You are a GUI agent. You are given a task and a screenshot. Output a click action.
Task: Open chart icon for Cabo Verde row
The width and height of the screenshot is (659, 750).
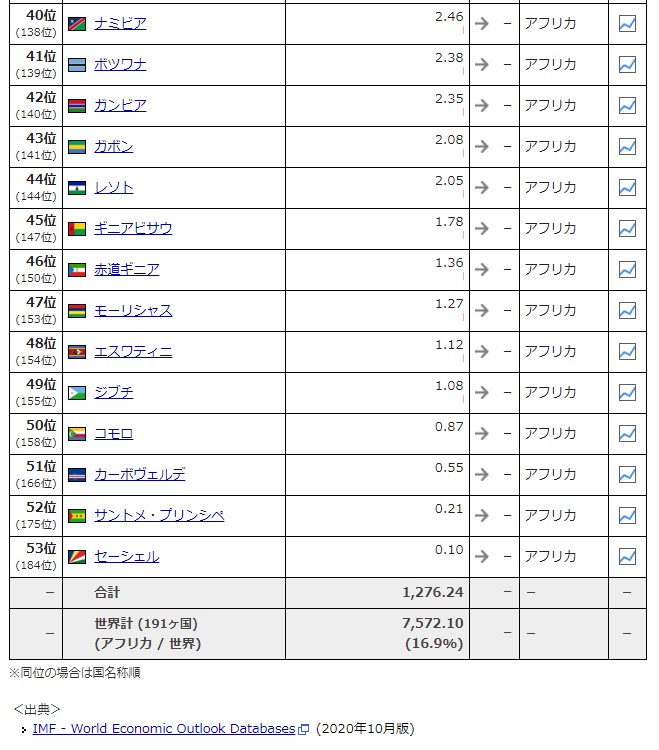coord(627,474)
